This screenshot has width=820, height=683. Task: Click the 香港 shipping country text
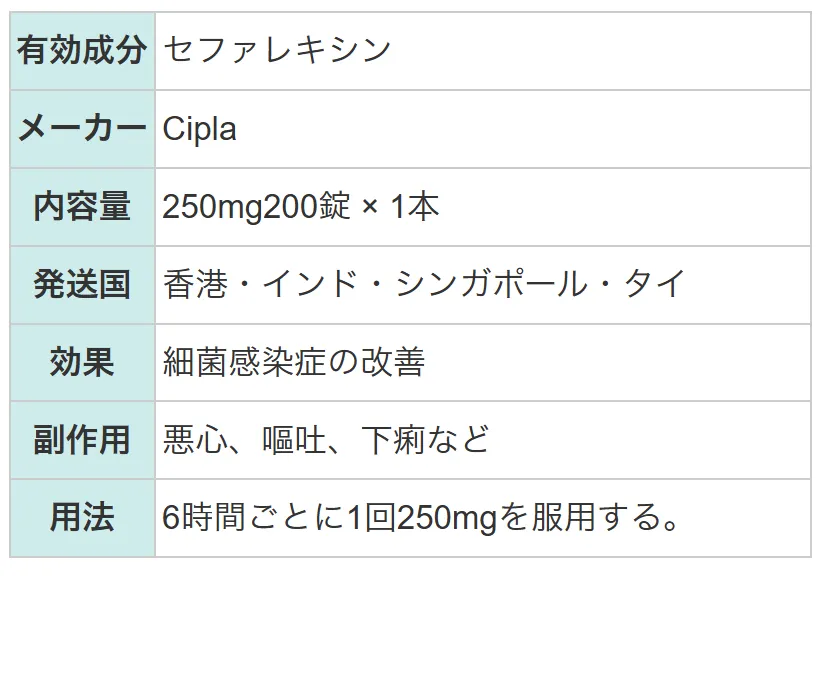point(196,284)
